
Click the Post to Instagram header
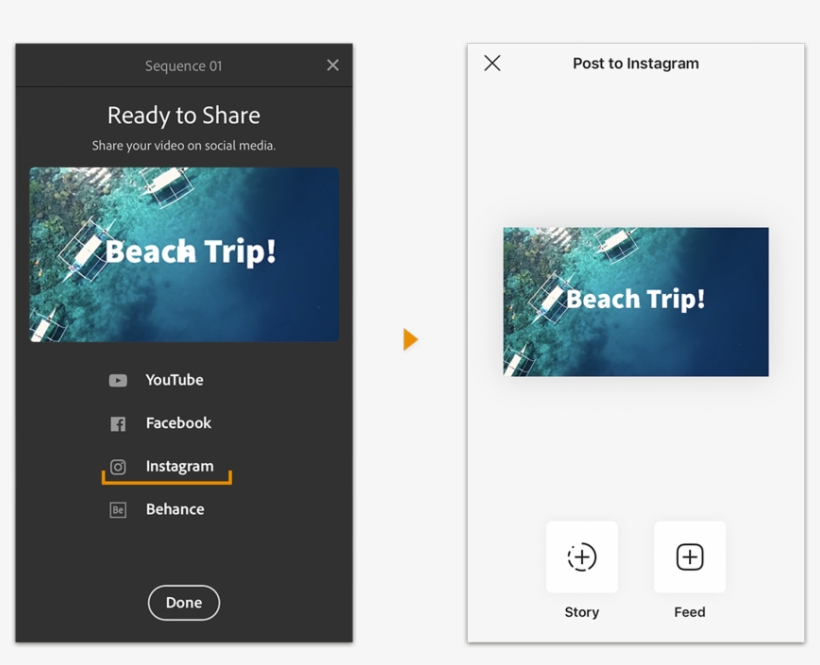point(635,63)
